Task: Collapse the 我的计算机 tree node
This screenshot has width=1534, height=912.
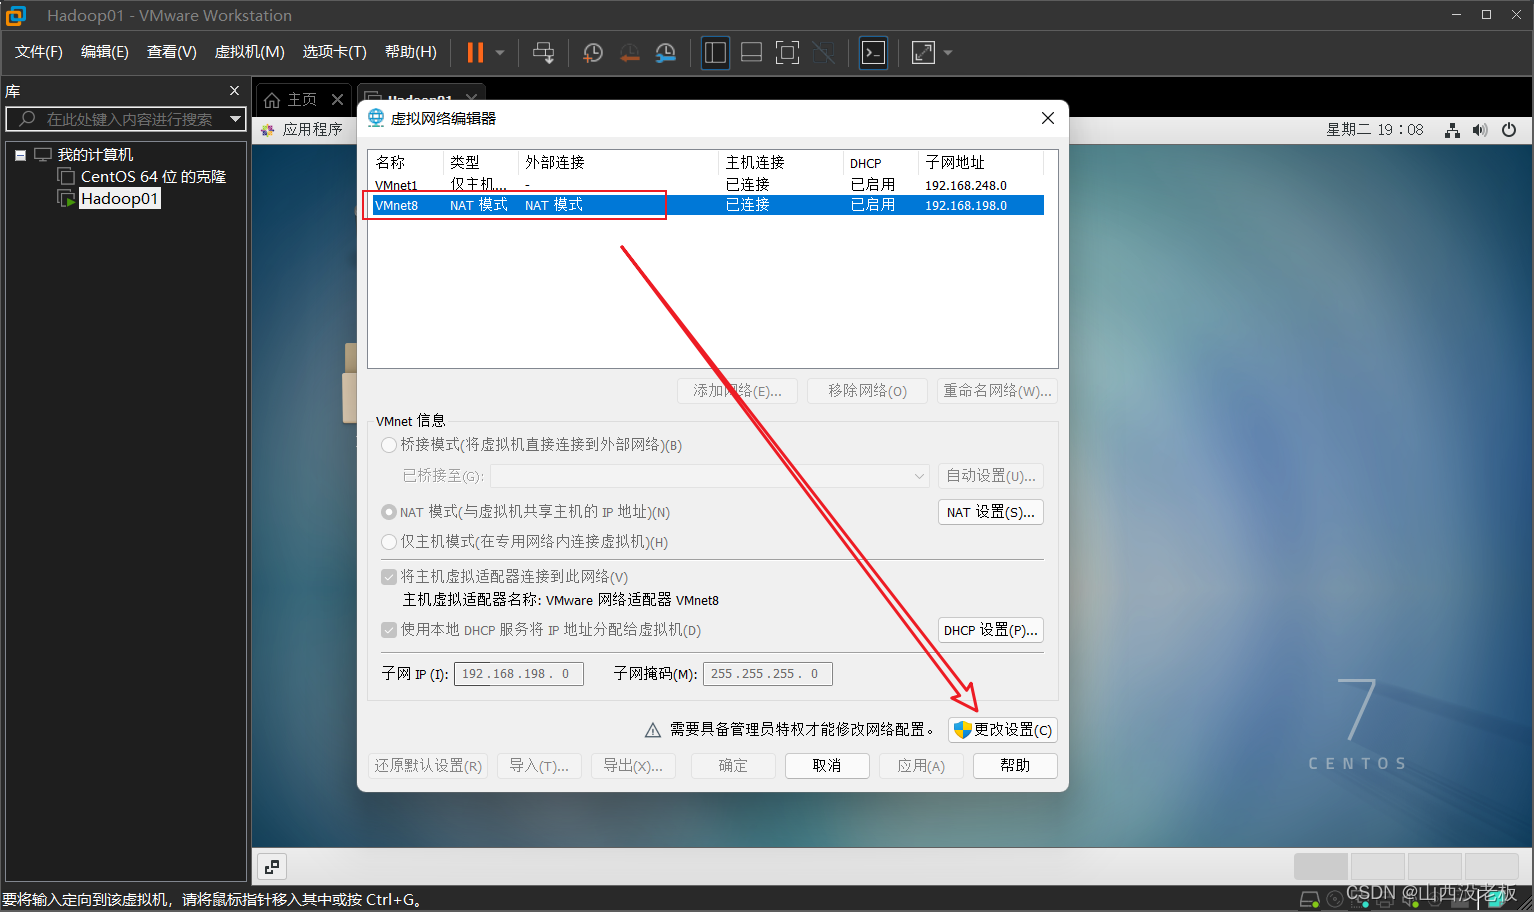Action: point(20,155)
